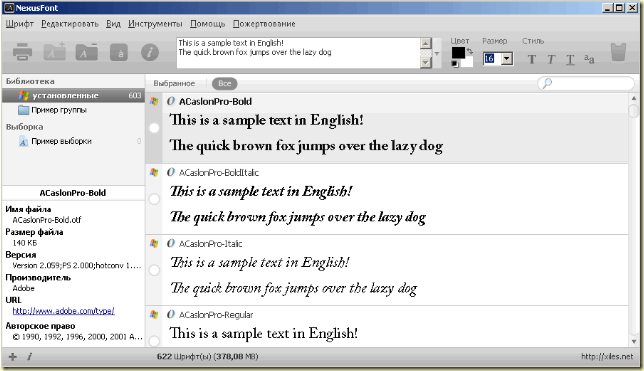Click the font information icon
This screenshot has height=371, width=644.
click(x=150, y=53)
